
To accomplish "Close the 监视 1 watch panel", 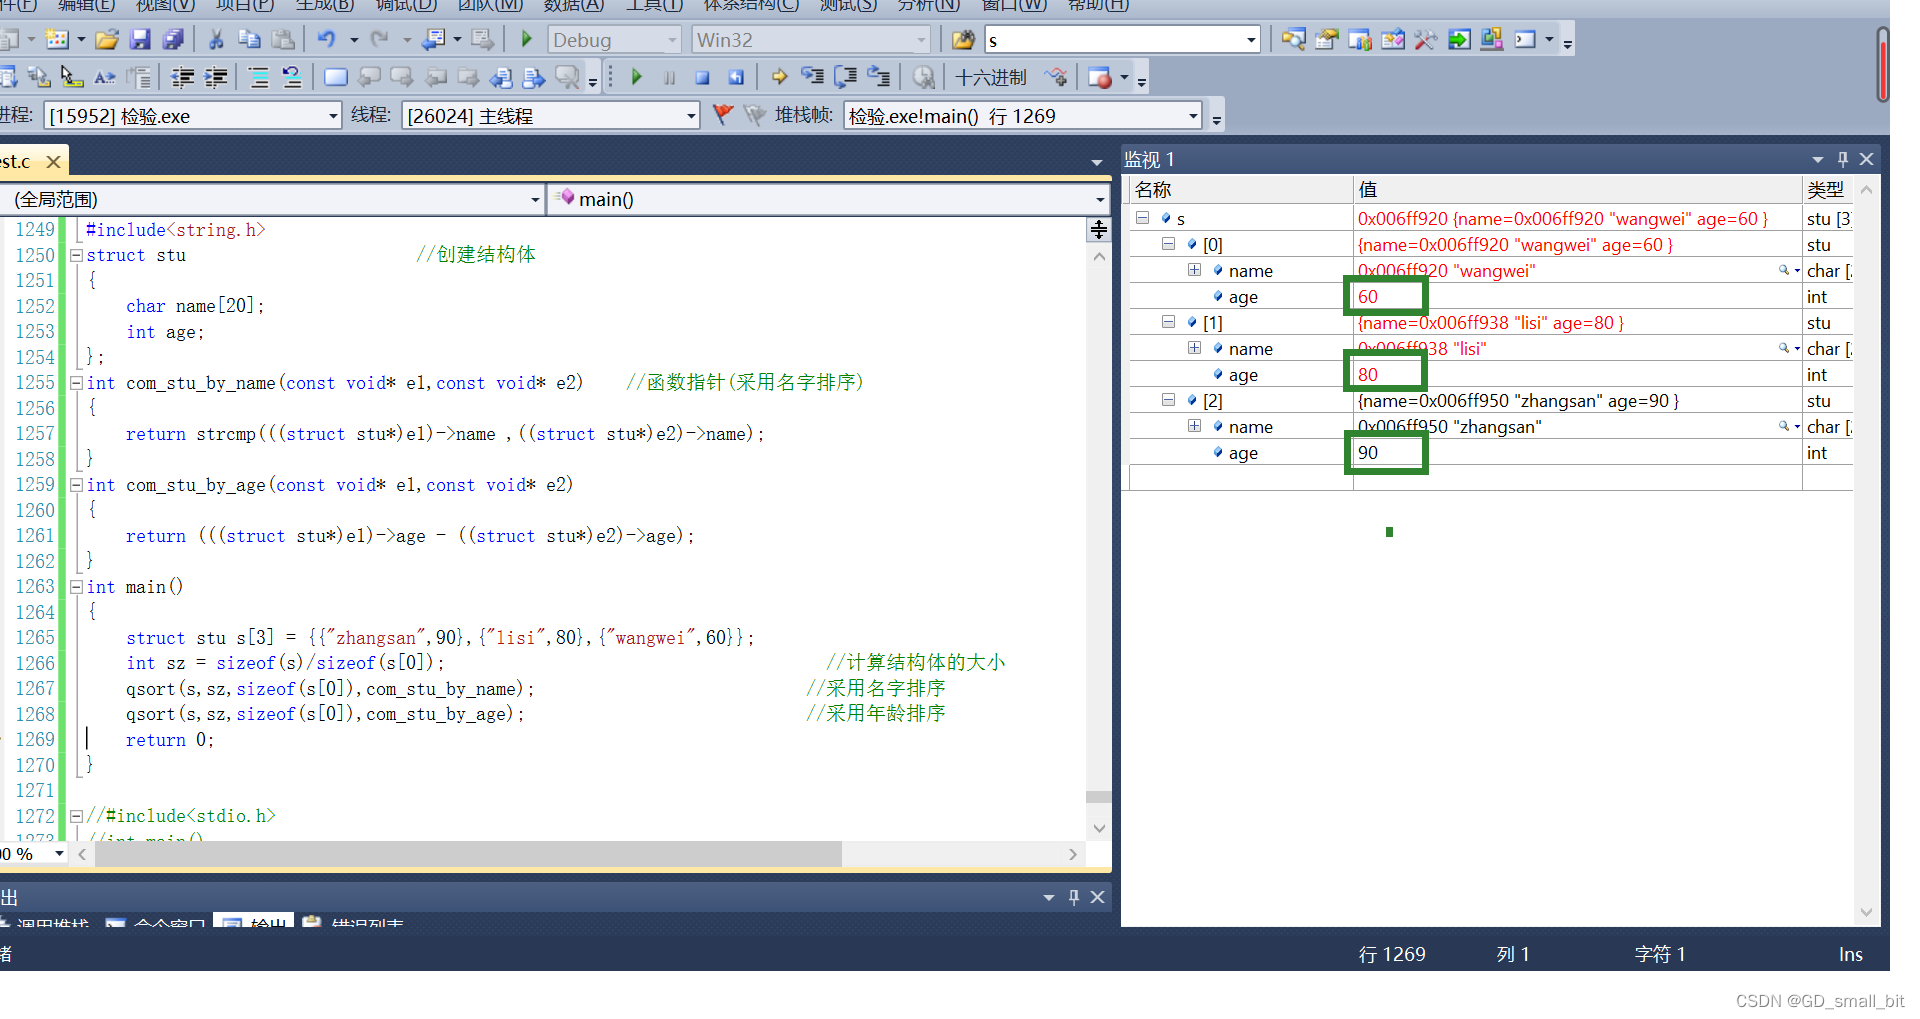I will (x=1867, y=159).
